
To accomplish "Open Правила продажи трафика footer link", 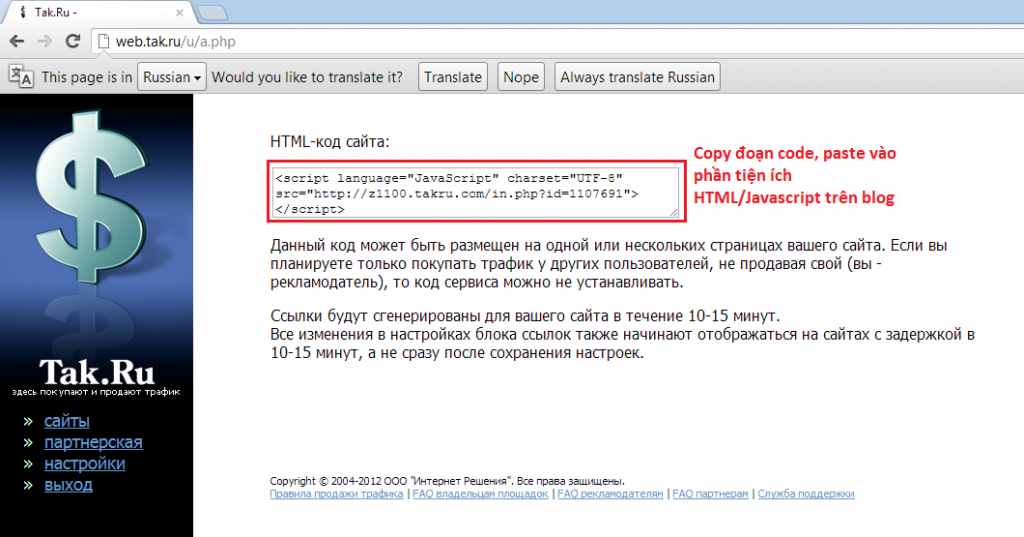I will 336,494.
